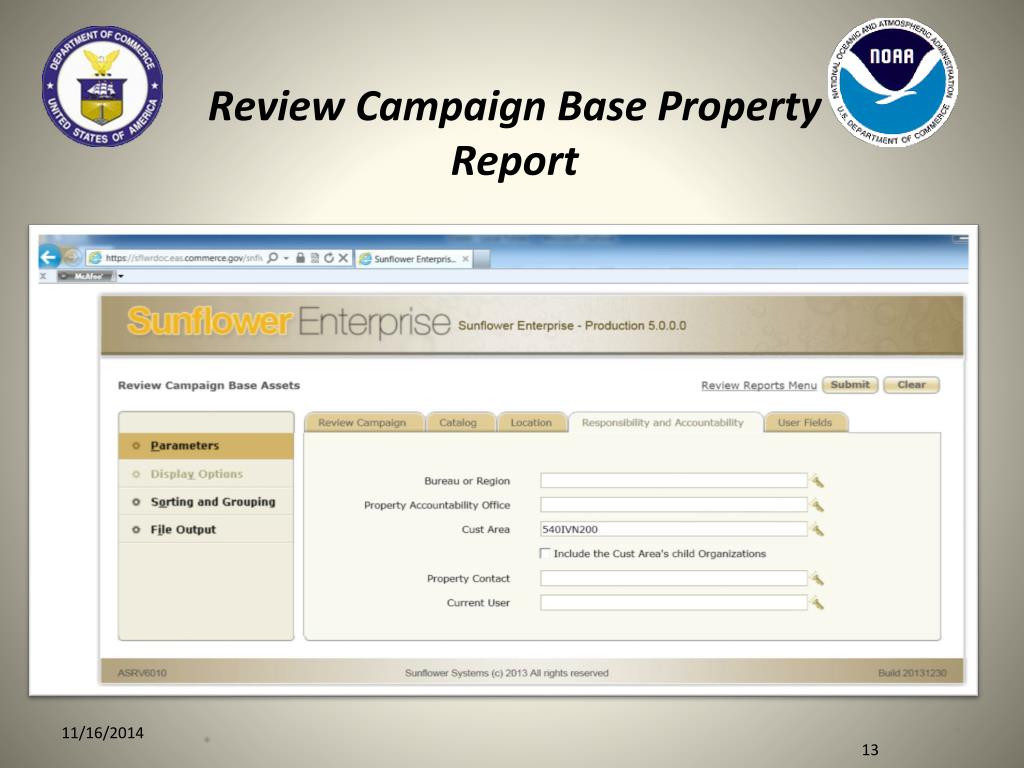
Task: Click the Sunflower Enterprise logo banner
Action: [289, 322]
